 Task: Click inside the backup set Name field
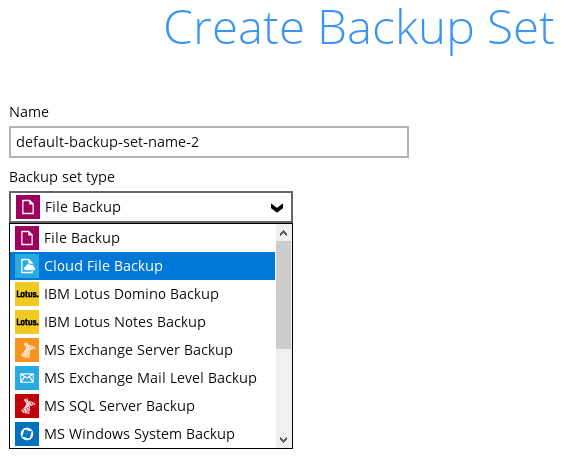pos(209,142)
